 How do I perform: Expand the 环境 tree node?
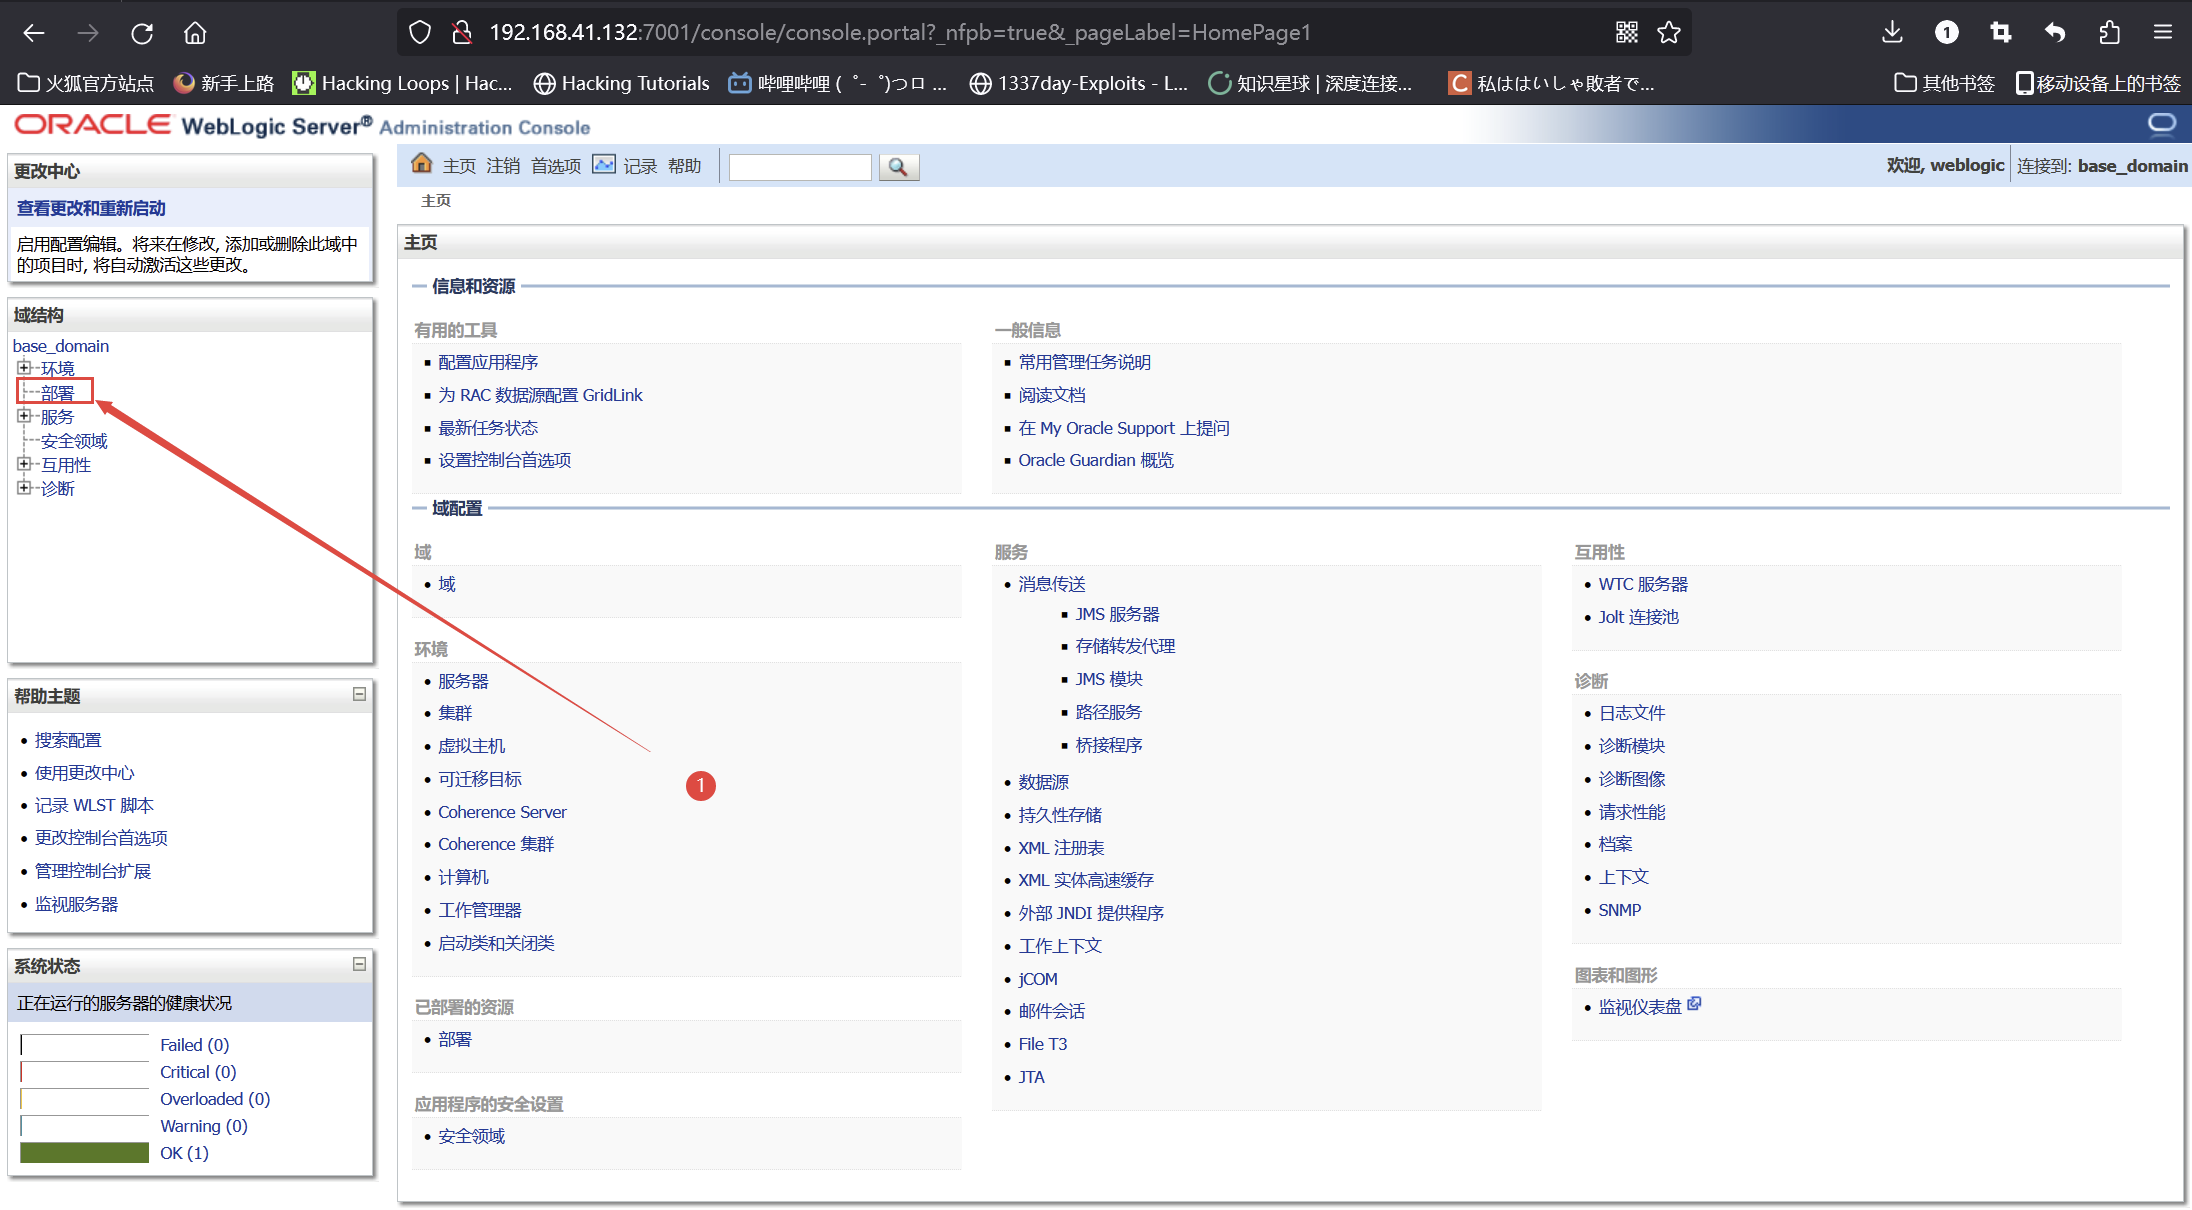pyautogui.click(x=24, y=368)
